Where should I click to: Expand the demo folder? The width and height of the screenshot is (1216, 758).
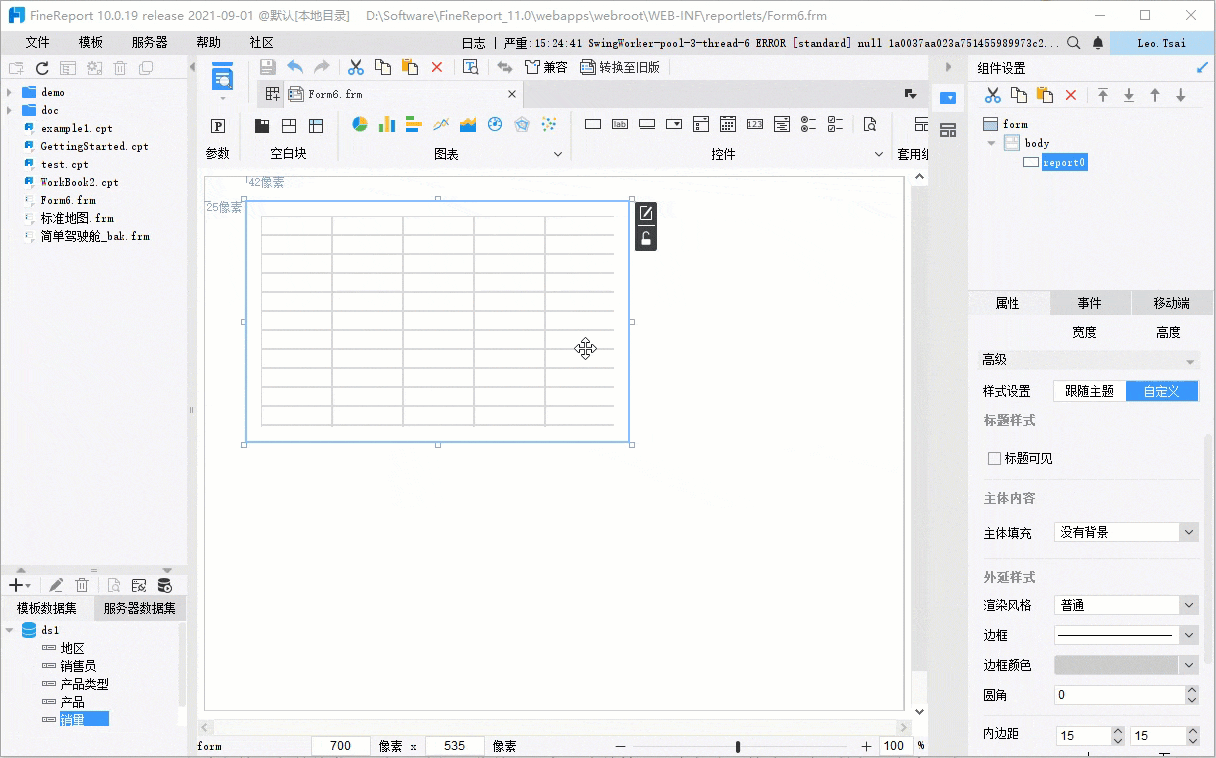[x=10, y=92]
